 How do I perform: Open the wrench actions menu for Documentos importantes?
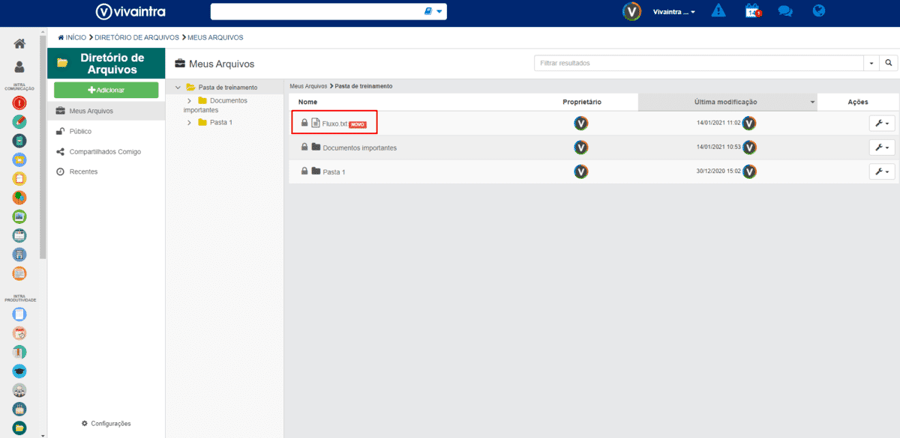pyautogui.click(x=882, y=148)
